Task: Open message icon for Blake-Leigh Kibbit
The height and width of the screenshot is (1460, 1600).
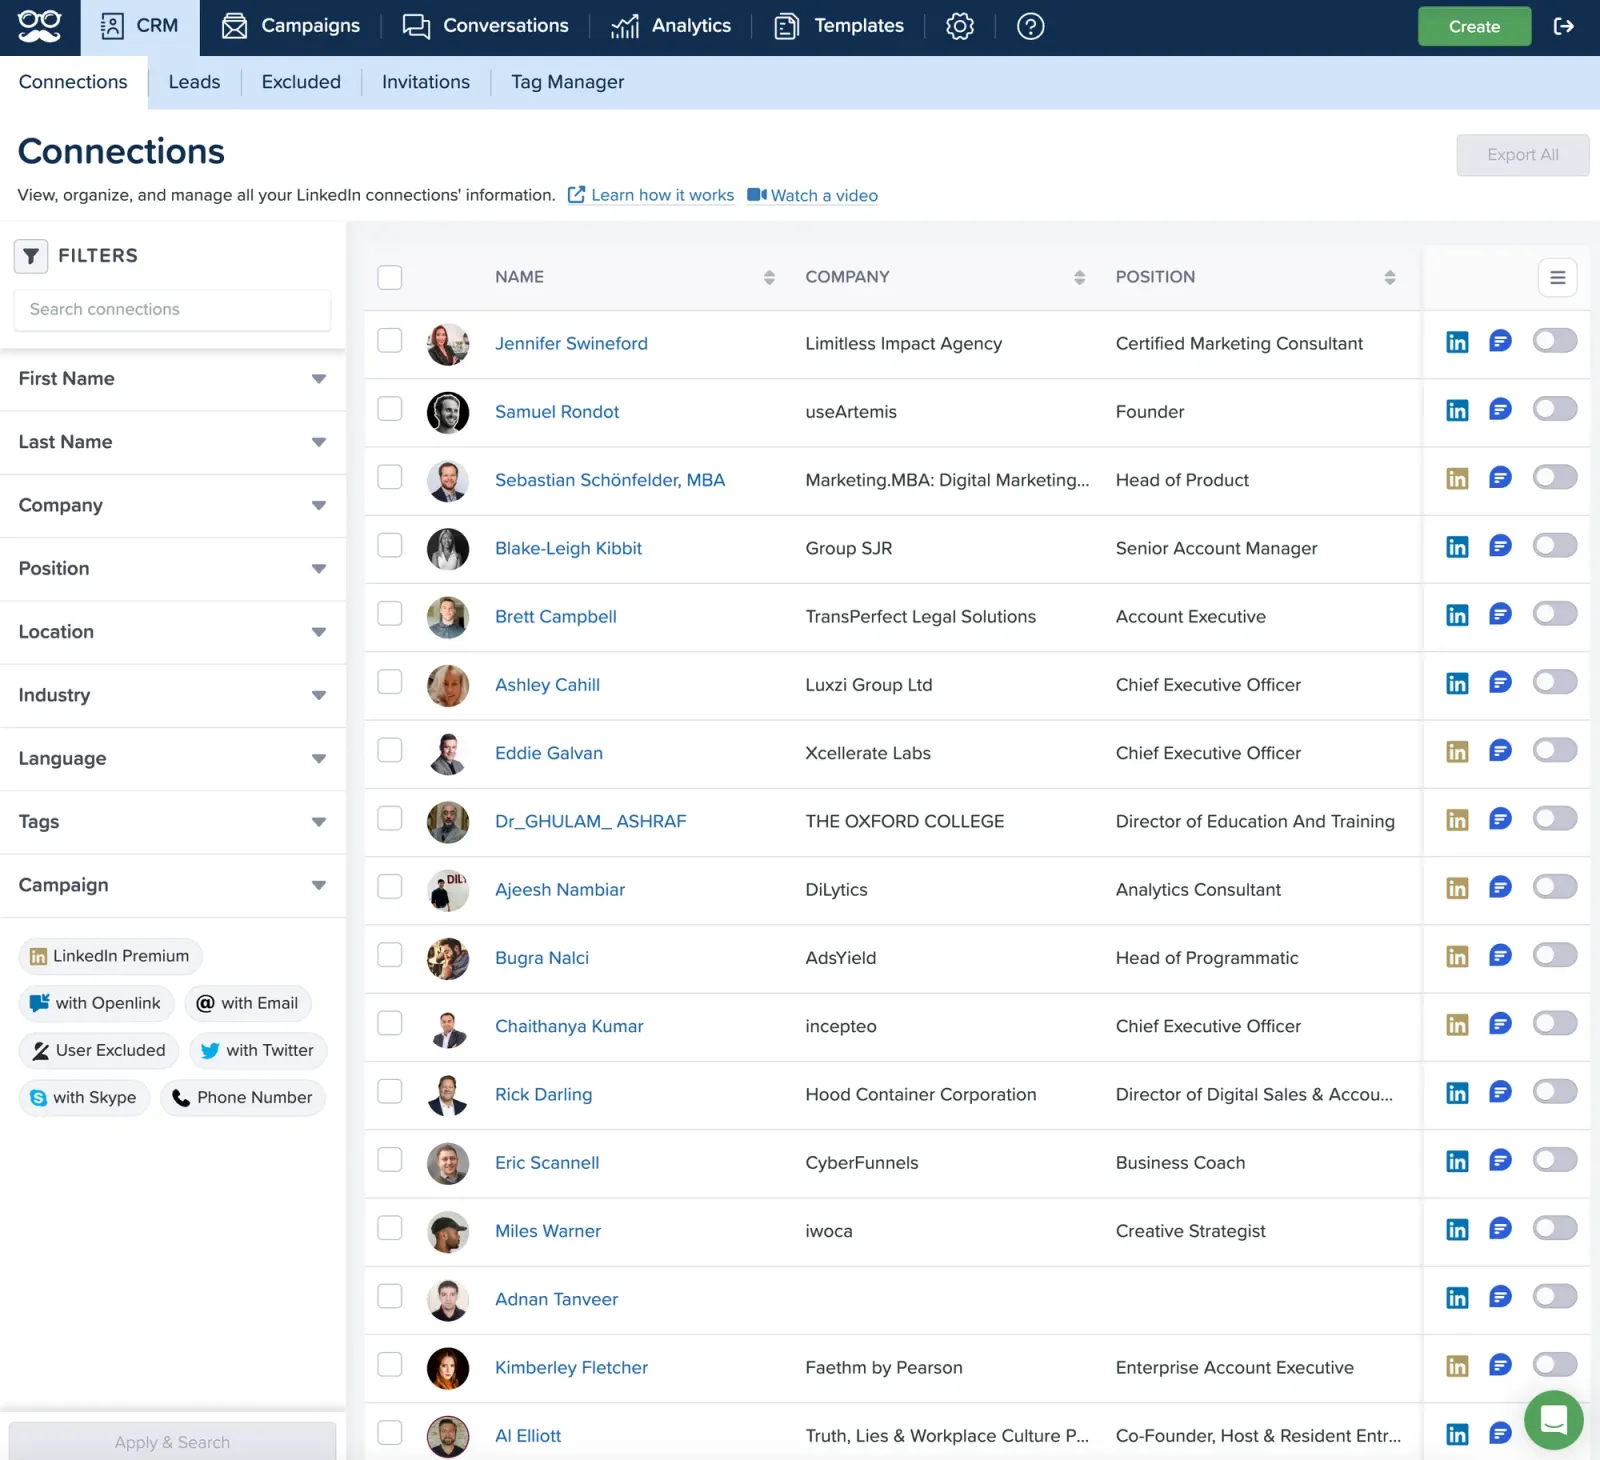Action: click(x=1500, y=546)
